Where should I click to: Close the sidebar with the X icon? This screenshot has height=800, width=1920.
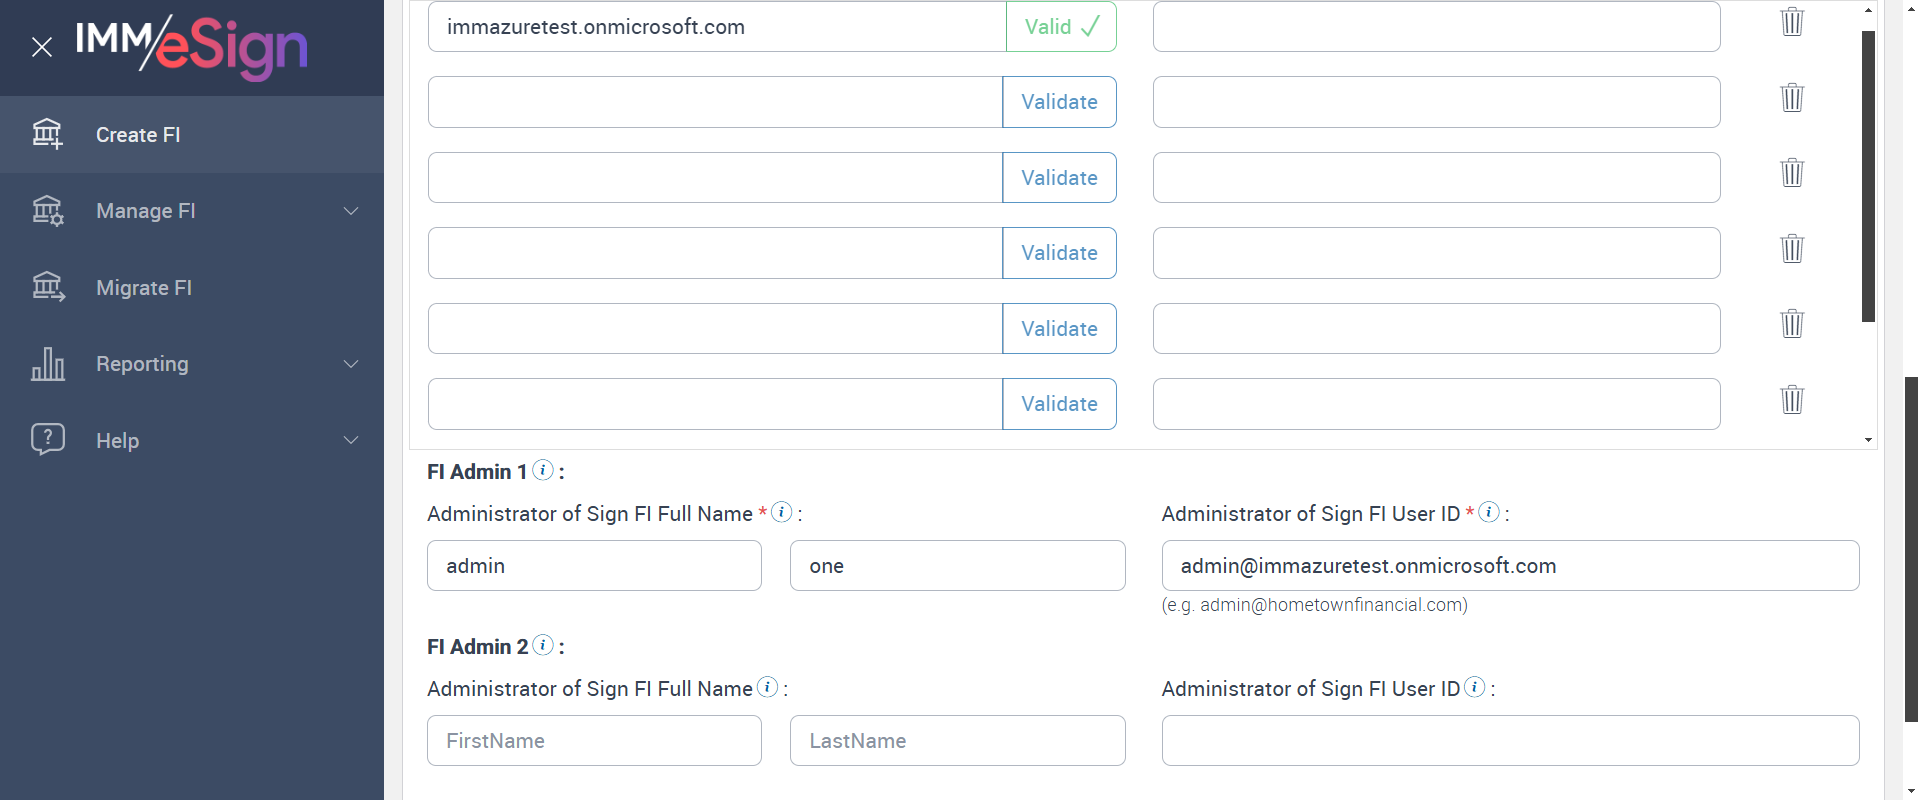click(42, 47)
